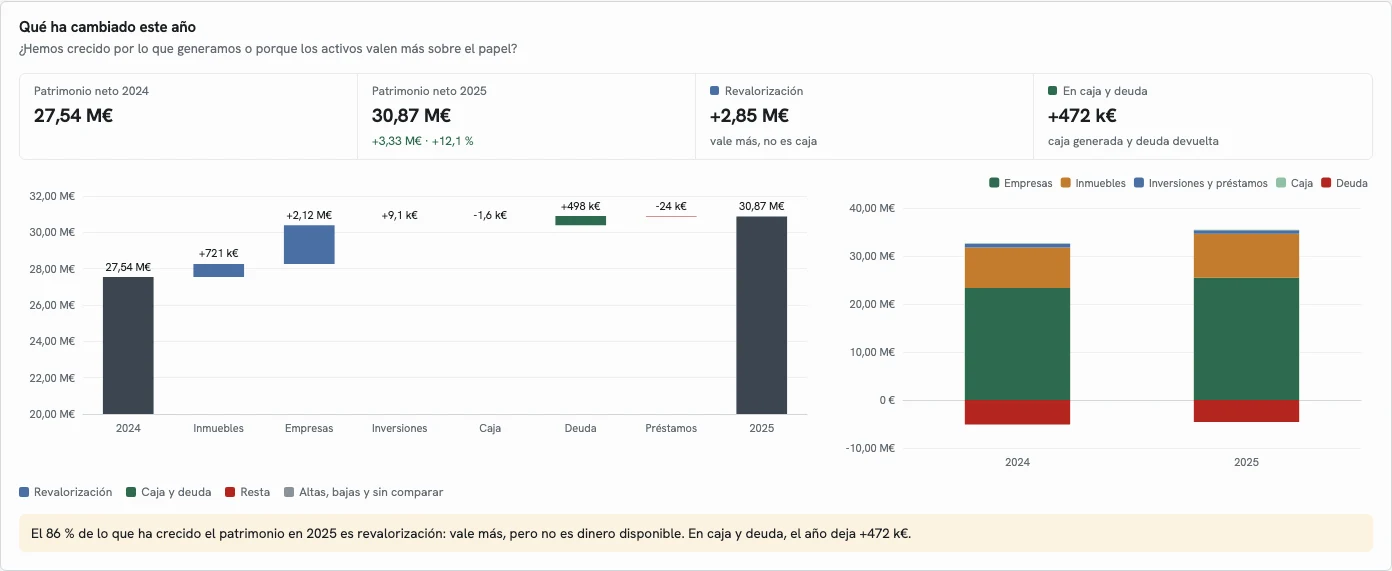Viewport: 1392px width, 571px height.
Task: Click the Empresas +2,12 M€ waterfall bar
Action: pos(309,244)
